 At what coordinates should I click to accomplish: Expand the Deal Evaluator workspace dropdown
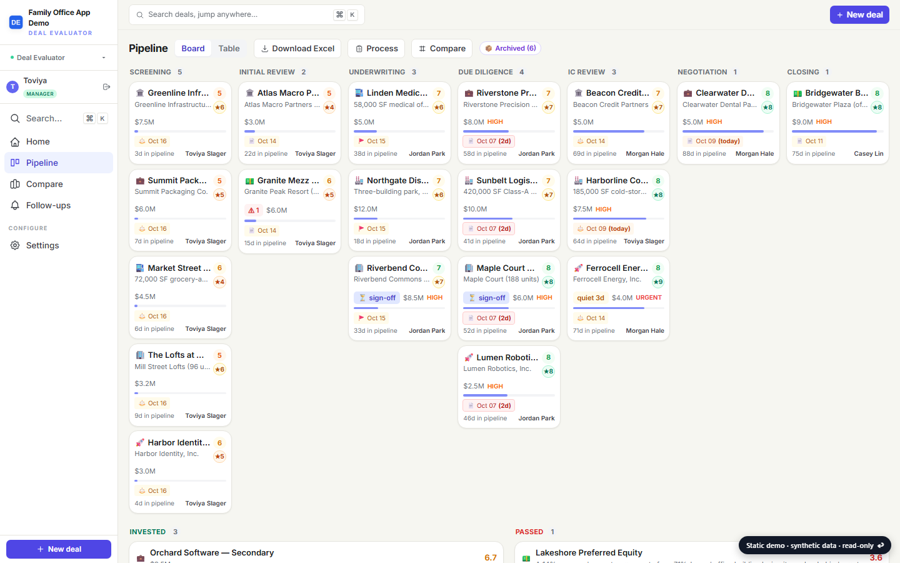tap(59, 58)
